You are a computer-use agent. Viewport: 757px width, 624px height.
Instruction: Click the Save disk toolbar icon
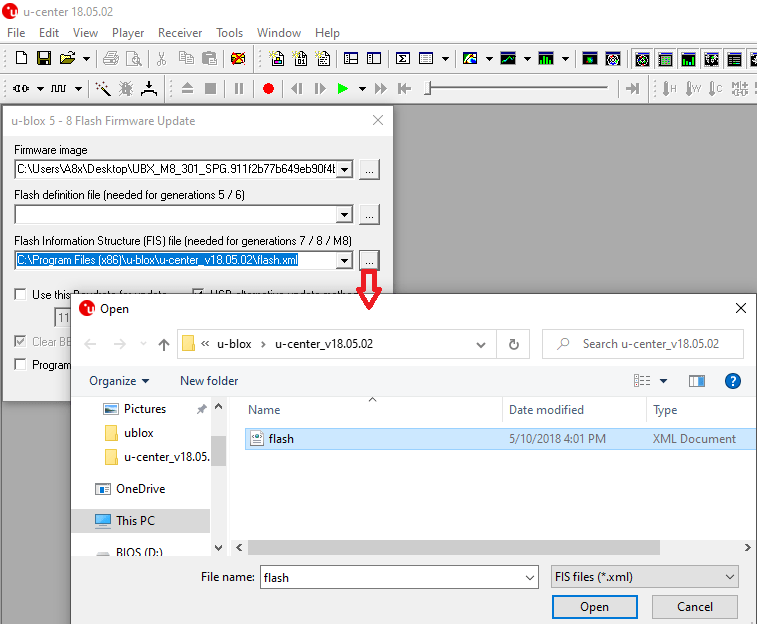coord(44,58)
